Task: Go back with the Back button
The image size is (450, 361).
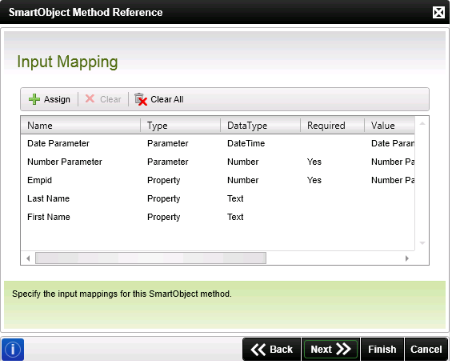Action: coord(272,349)
